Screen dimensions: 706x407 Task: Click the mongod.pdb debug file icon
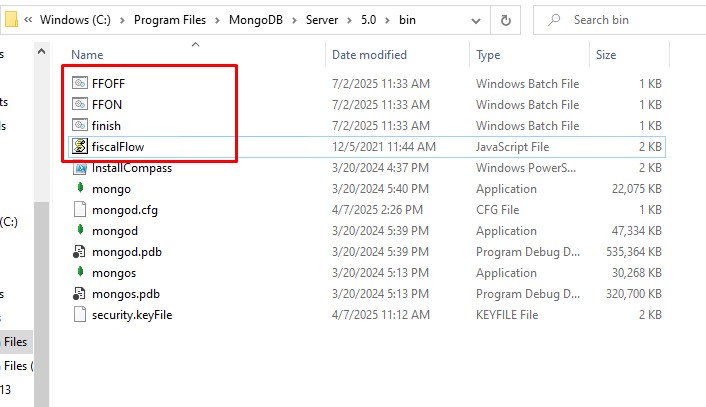(81, 252)
